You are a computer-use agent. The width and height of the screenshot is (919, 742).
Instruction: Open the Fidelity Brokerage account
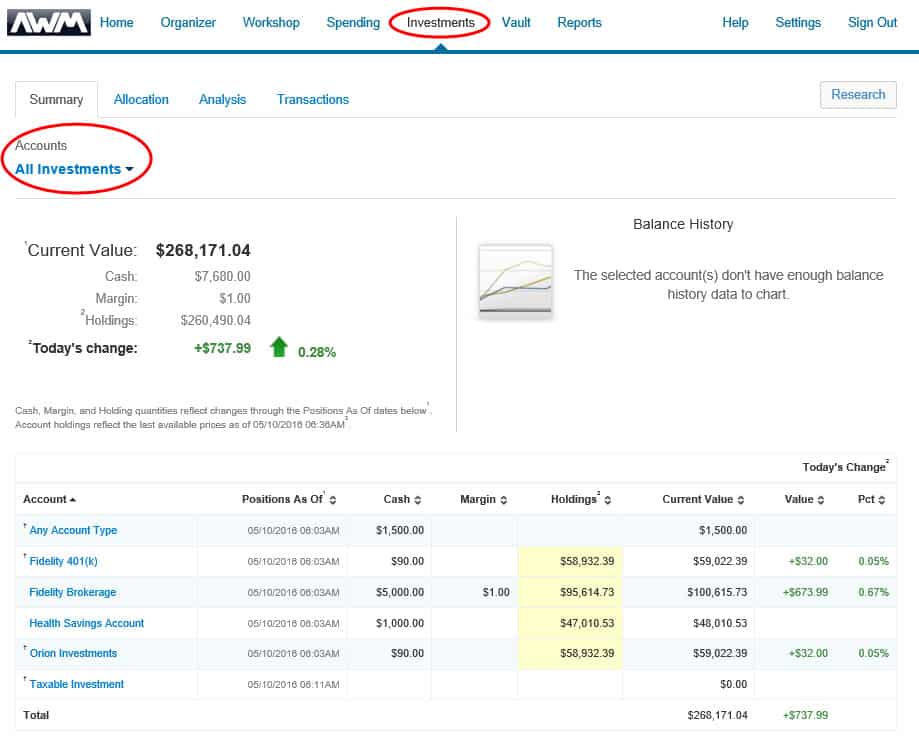[73, 593]
